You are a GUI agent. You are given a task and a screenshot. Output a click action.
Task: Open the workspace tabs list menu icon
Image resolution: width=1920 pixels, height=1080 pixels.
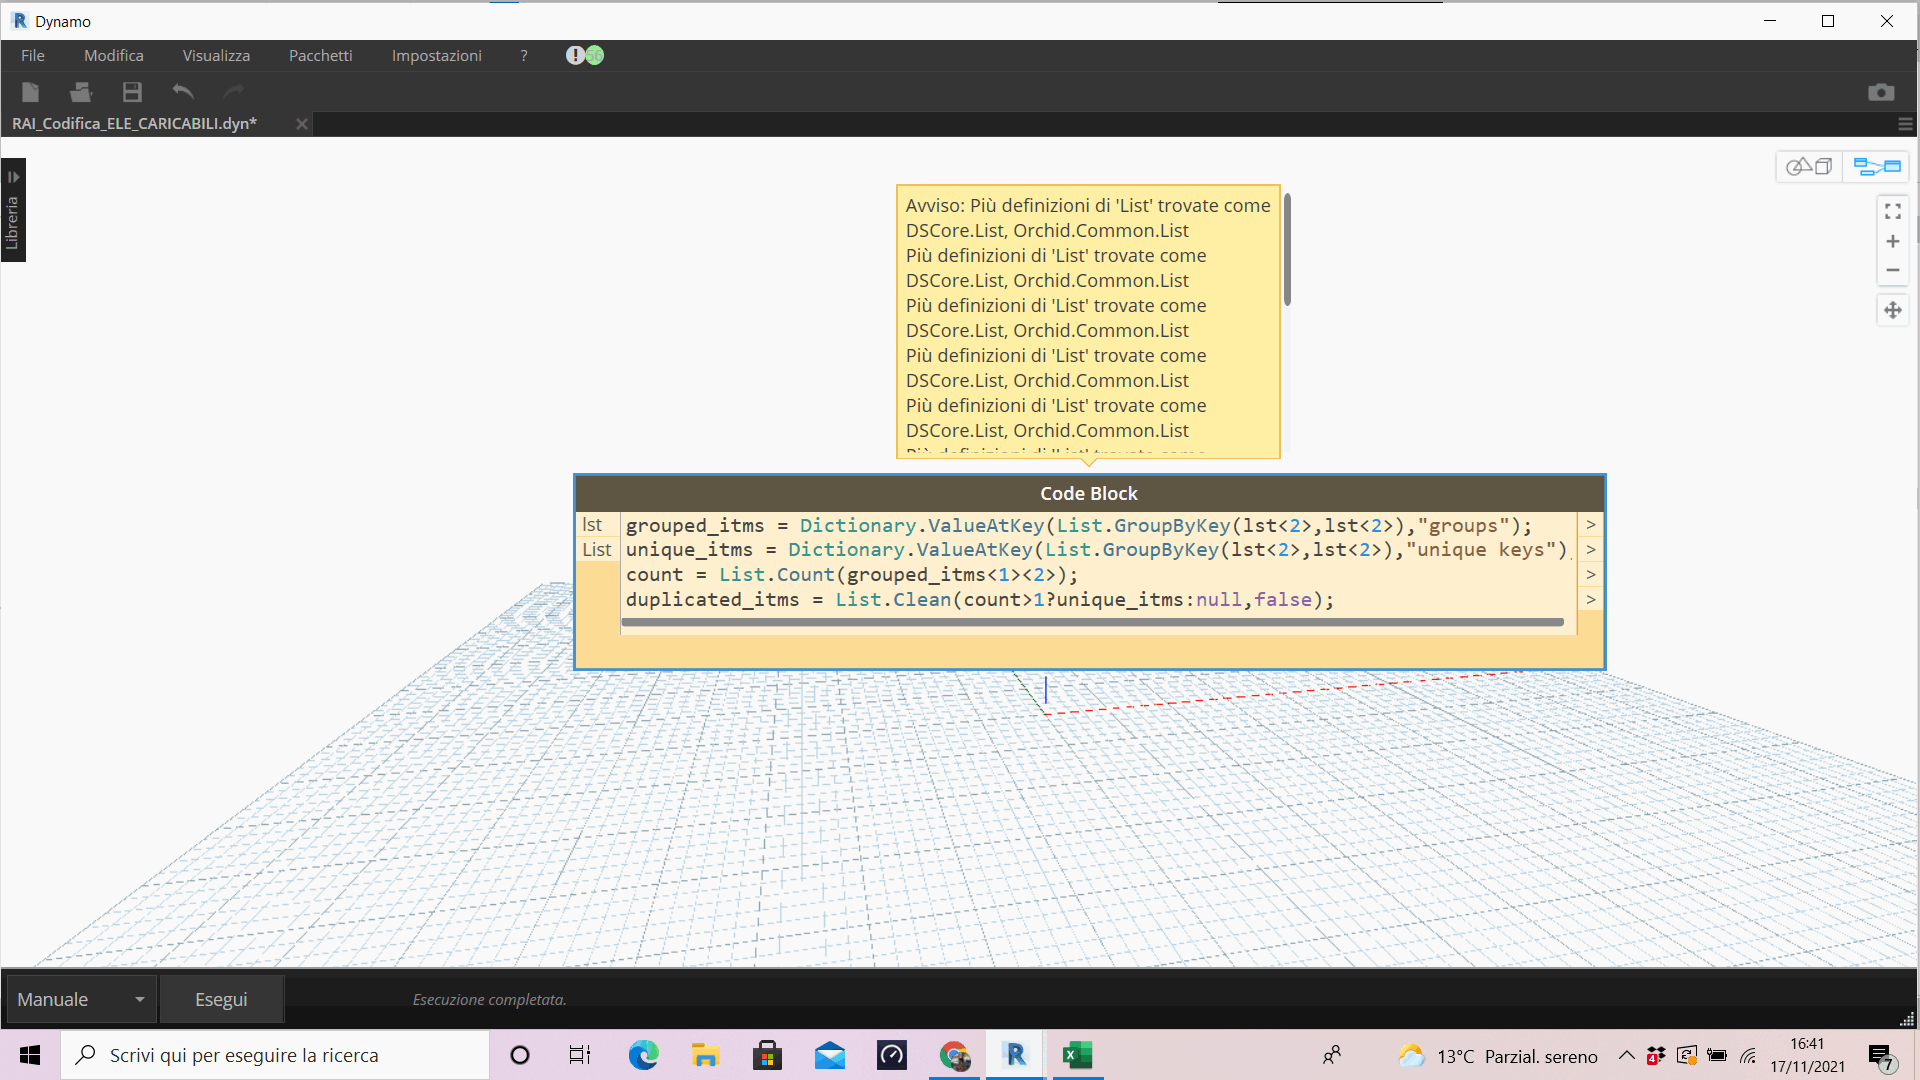pyautogui.click(x=1905, y=124)
